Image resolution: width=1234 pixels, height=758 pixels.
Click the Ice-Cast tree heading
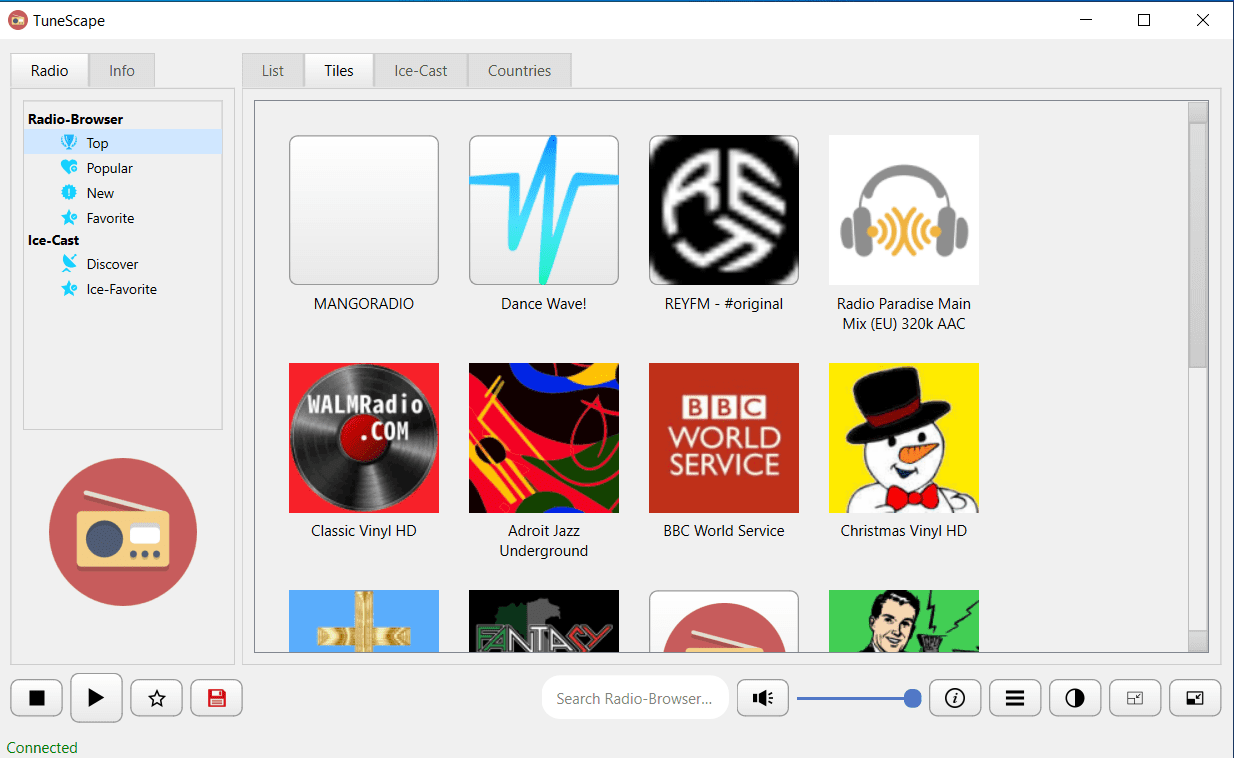54,240
